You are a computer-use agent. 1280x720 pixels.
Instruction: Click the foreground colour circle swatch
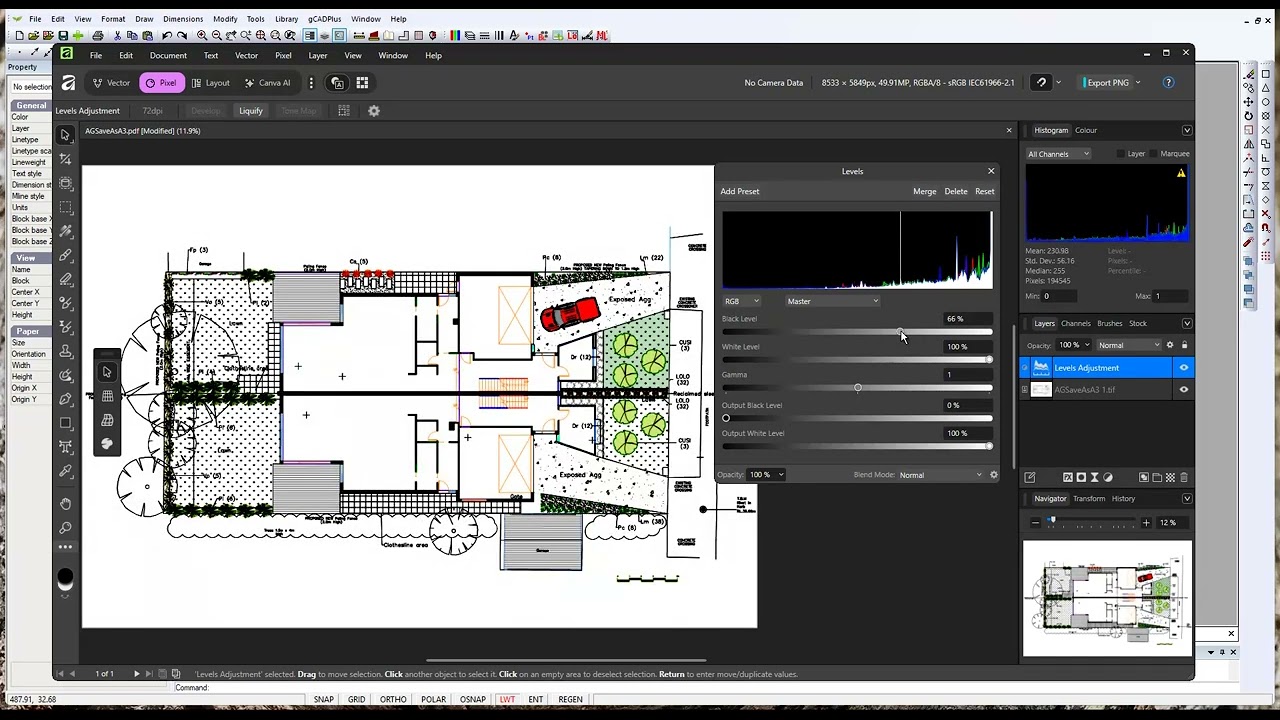pyautogui.click(x=65, y=578)
